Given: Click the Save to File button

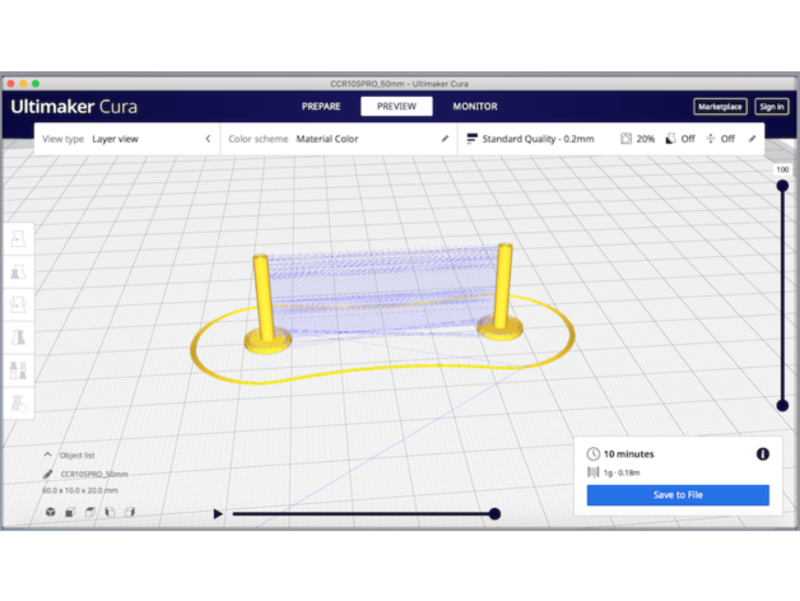Looking at the screenshot, I should point(677,494).
